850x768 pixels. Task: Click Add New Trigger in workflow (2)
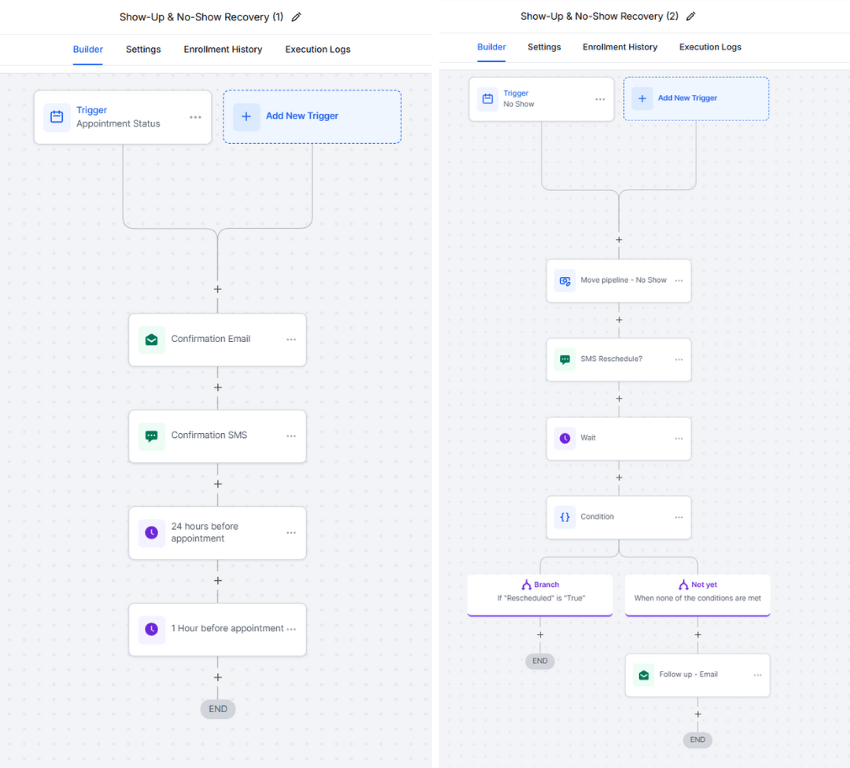pos(696,99)
